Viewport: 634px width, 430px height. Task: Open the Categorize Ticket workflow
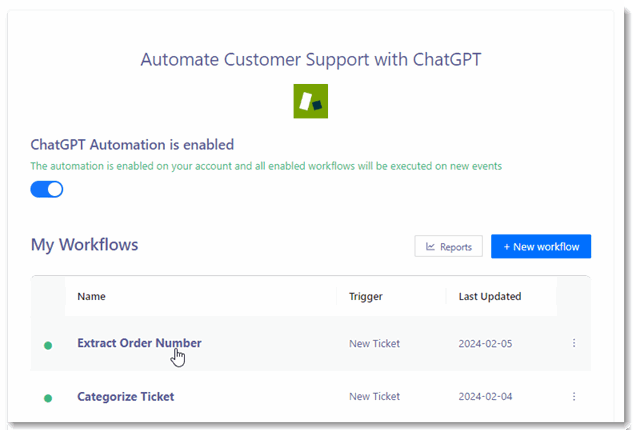pos(126,396)
